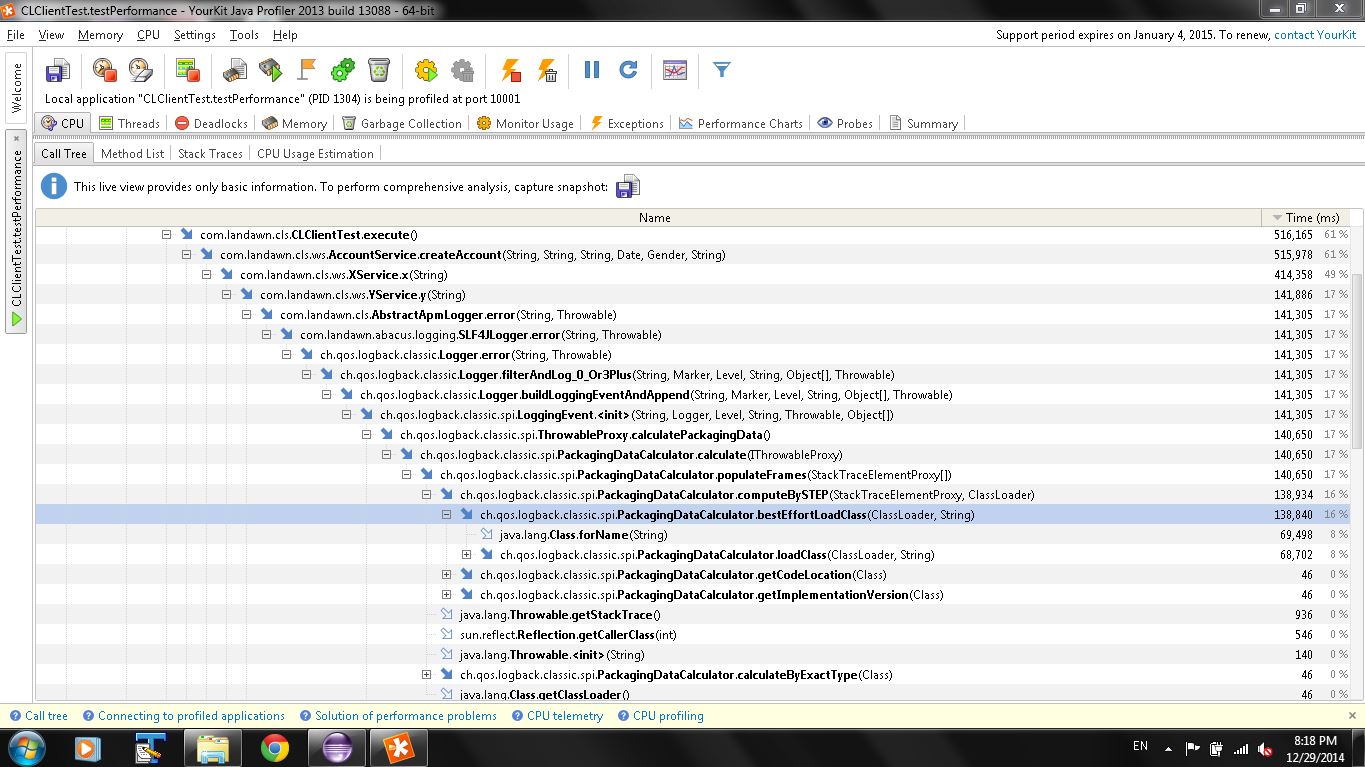Follow the contact YourKit link
The image size is (1365, 767).
click(x=1314, y=35)
